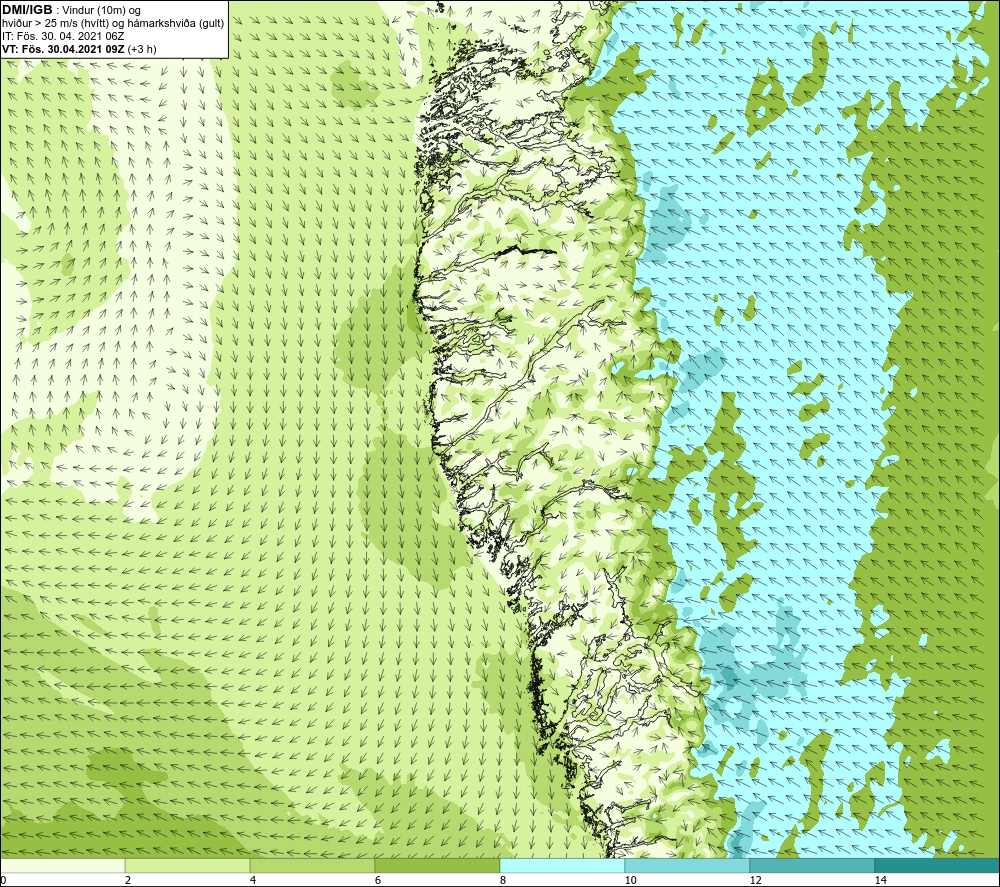Click the 'DMI/IGB : Vindur (10m) og' title line
Image resolution: width=1000 pixels, height=887 pixels.
click(71, 10)
